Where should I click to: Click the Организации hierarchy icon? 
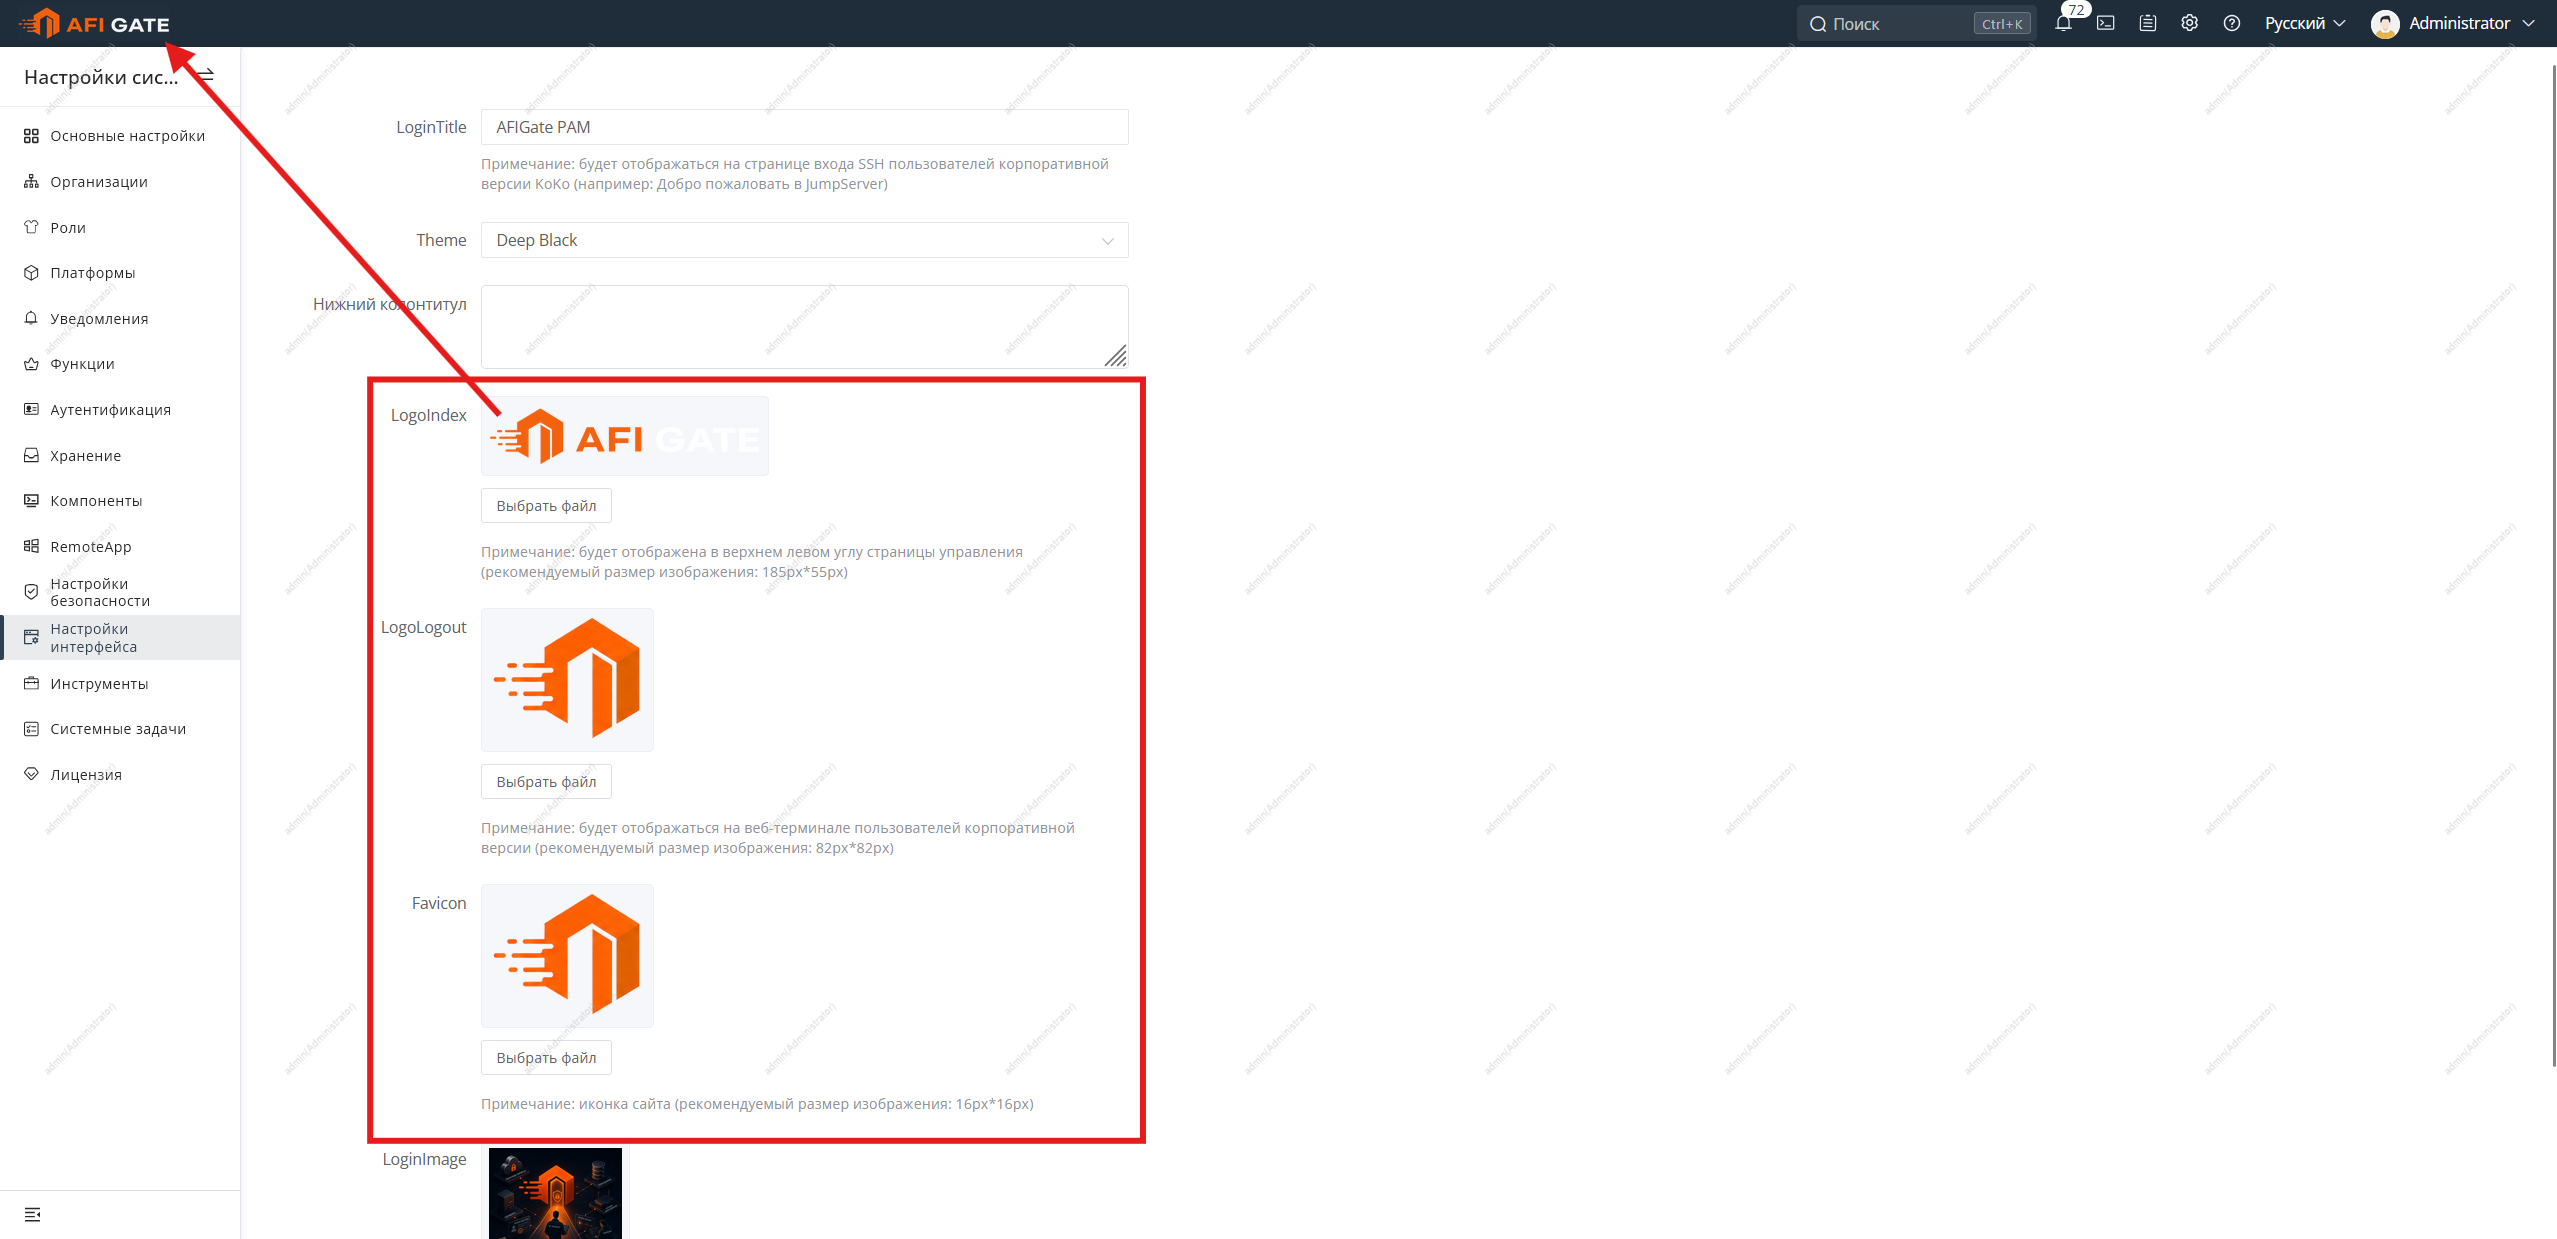(31, 182)
